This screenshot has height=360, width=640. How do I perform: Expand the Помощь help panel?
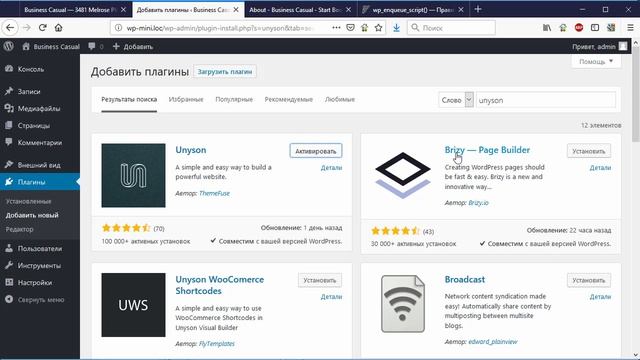[596, 62]
